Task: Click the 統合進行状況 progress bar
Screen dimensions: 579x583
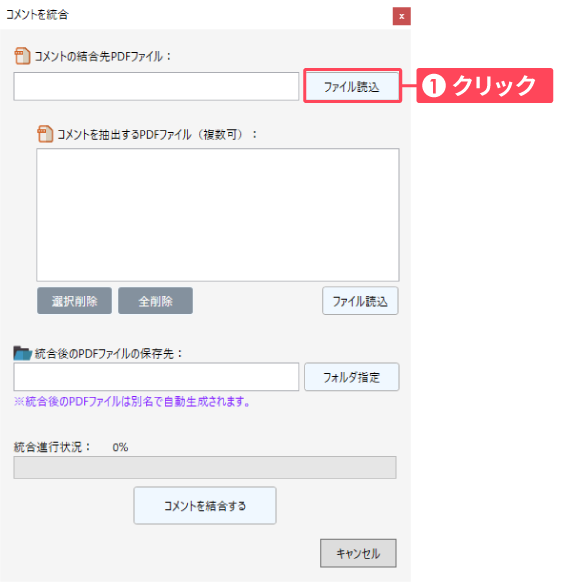Action: [205, 467]
